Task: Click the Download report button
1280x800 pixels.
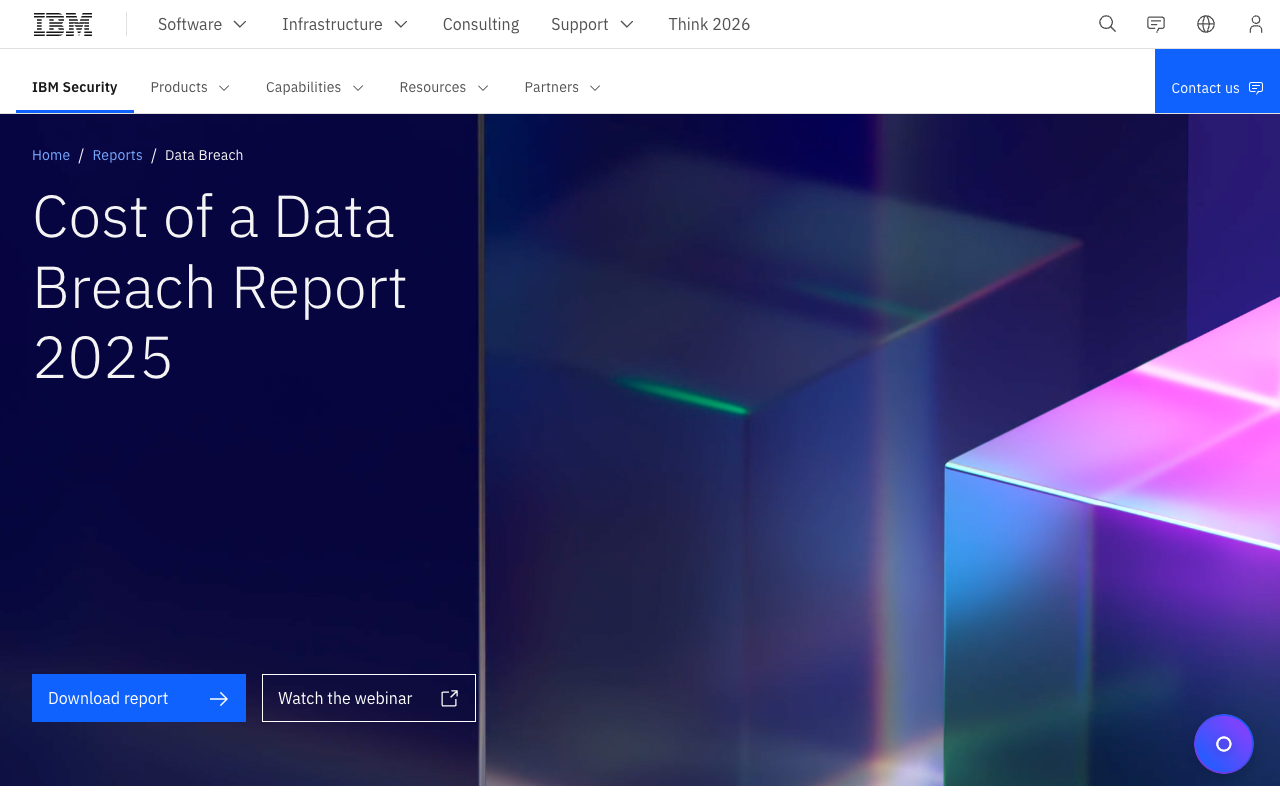Action: coord(139,698)
